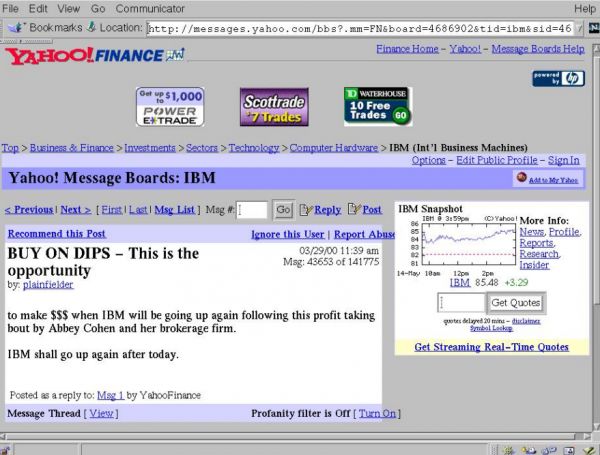The height and width of the screenshot is (455, 600).
Task: Click the Get Quotes button
Action: (515, 303)
